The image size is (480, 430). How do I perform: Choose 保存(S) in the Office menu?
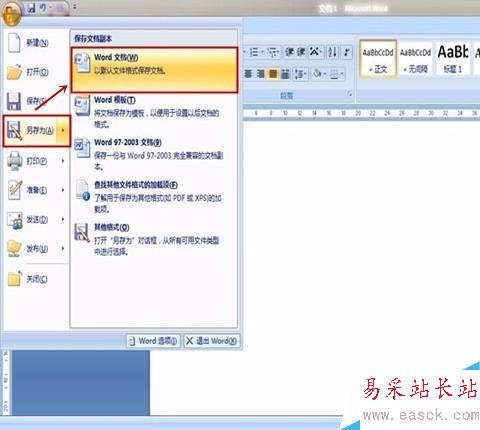click(35, 101)
